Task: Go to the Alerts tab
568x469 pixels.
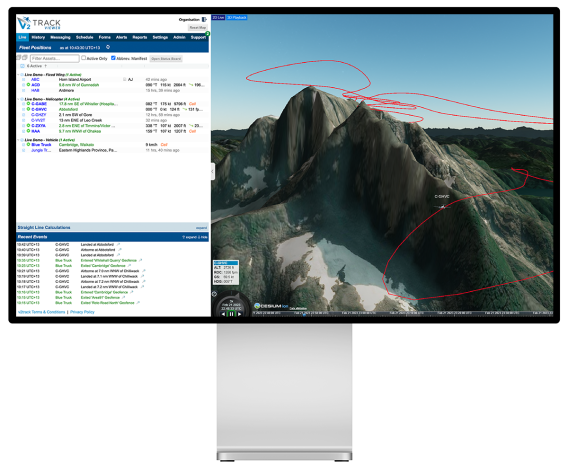Action: coord(121,37)
